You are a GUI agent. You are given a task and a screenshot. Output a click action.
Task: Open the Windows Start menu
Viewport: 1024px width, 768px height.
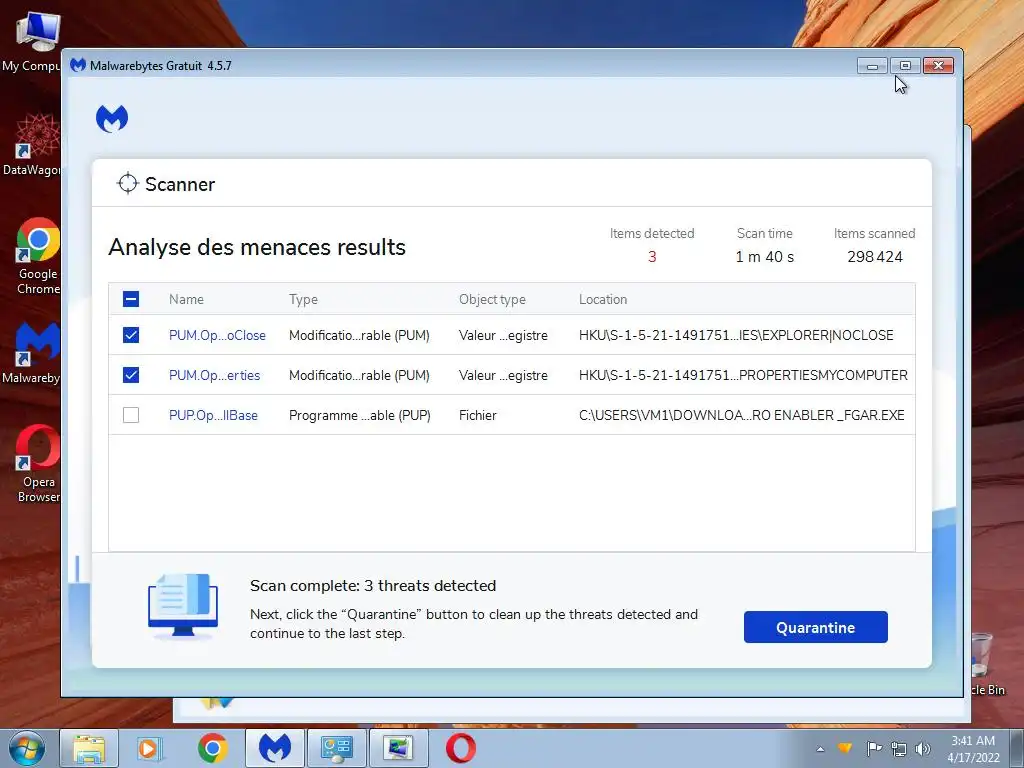27,748
